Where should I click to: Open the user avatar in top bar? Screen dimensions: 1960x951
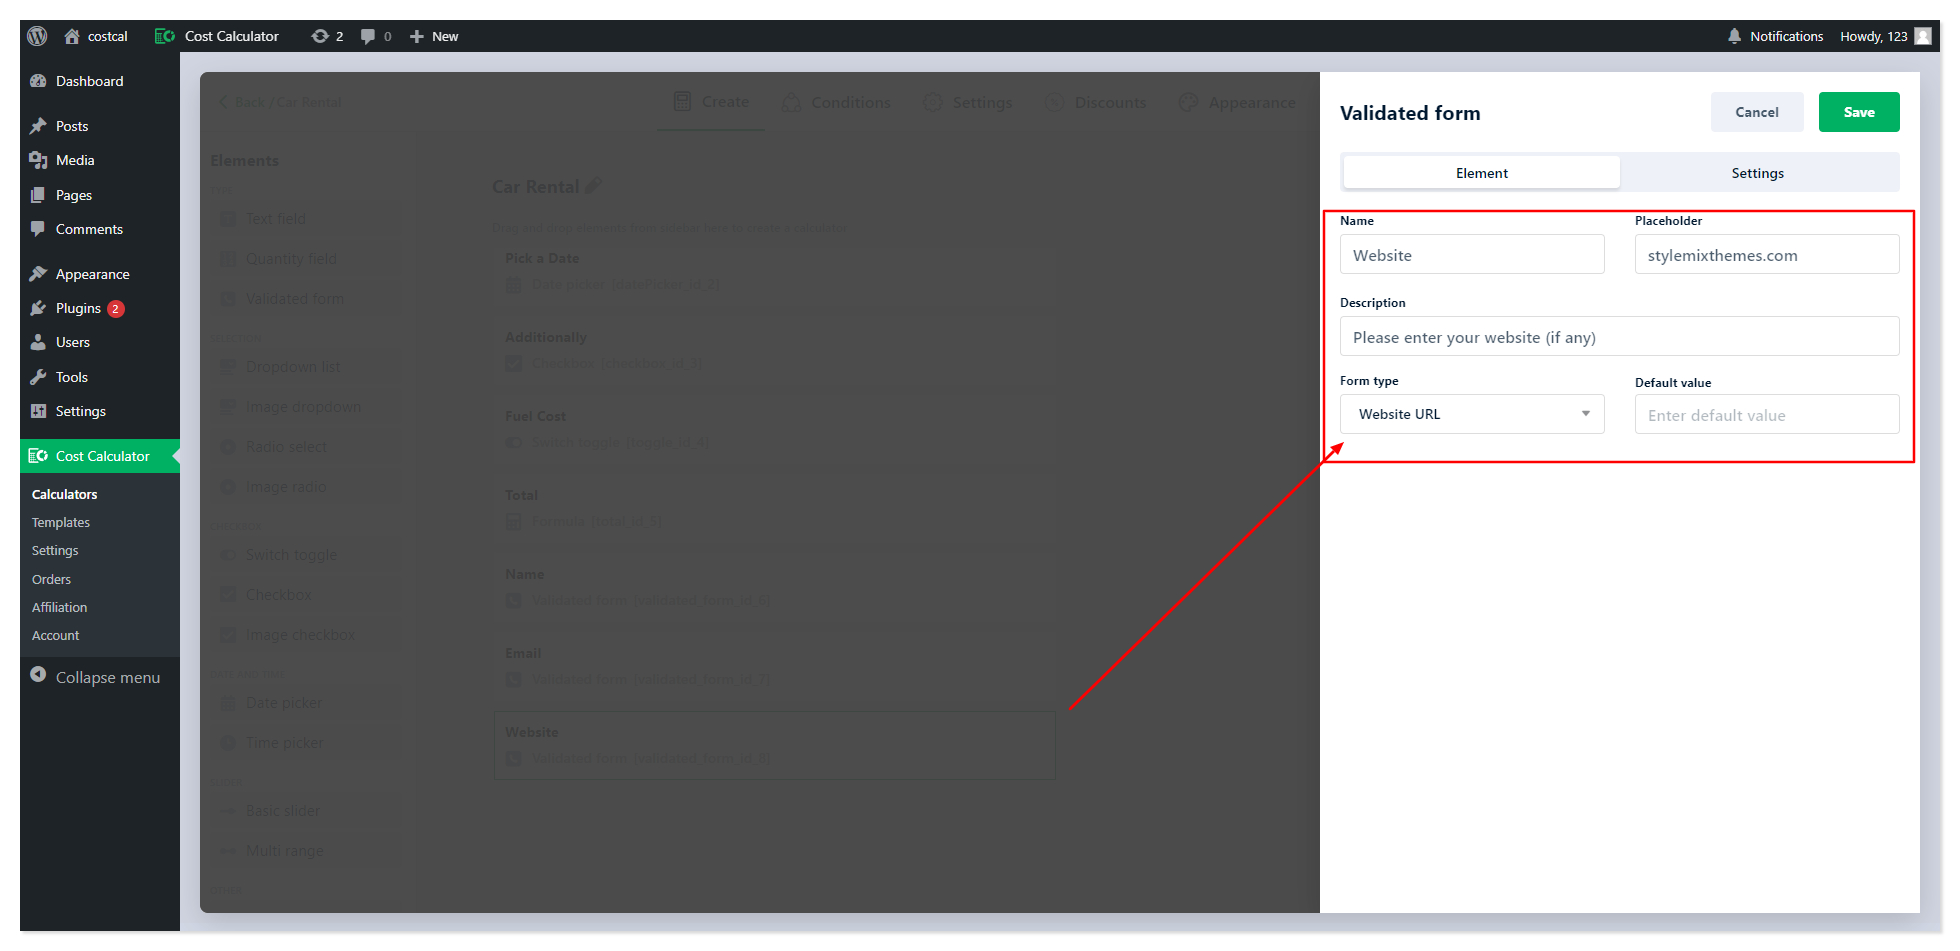pyautogui.click(x=1923, y=36)
